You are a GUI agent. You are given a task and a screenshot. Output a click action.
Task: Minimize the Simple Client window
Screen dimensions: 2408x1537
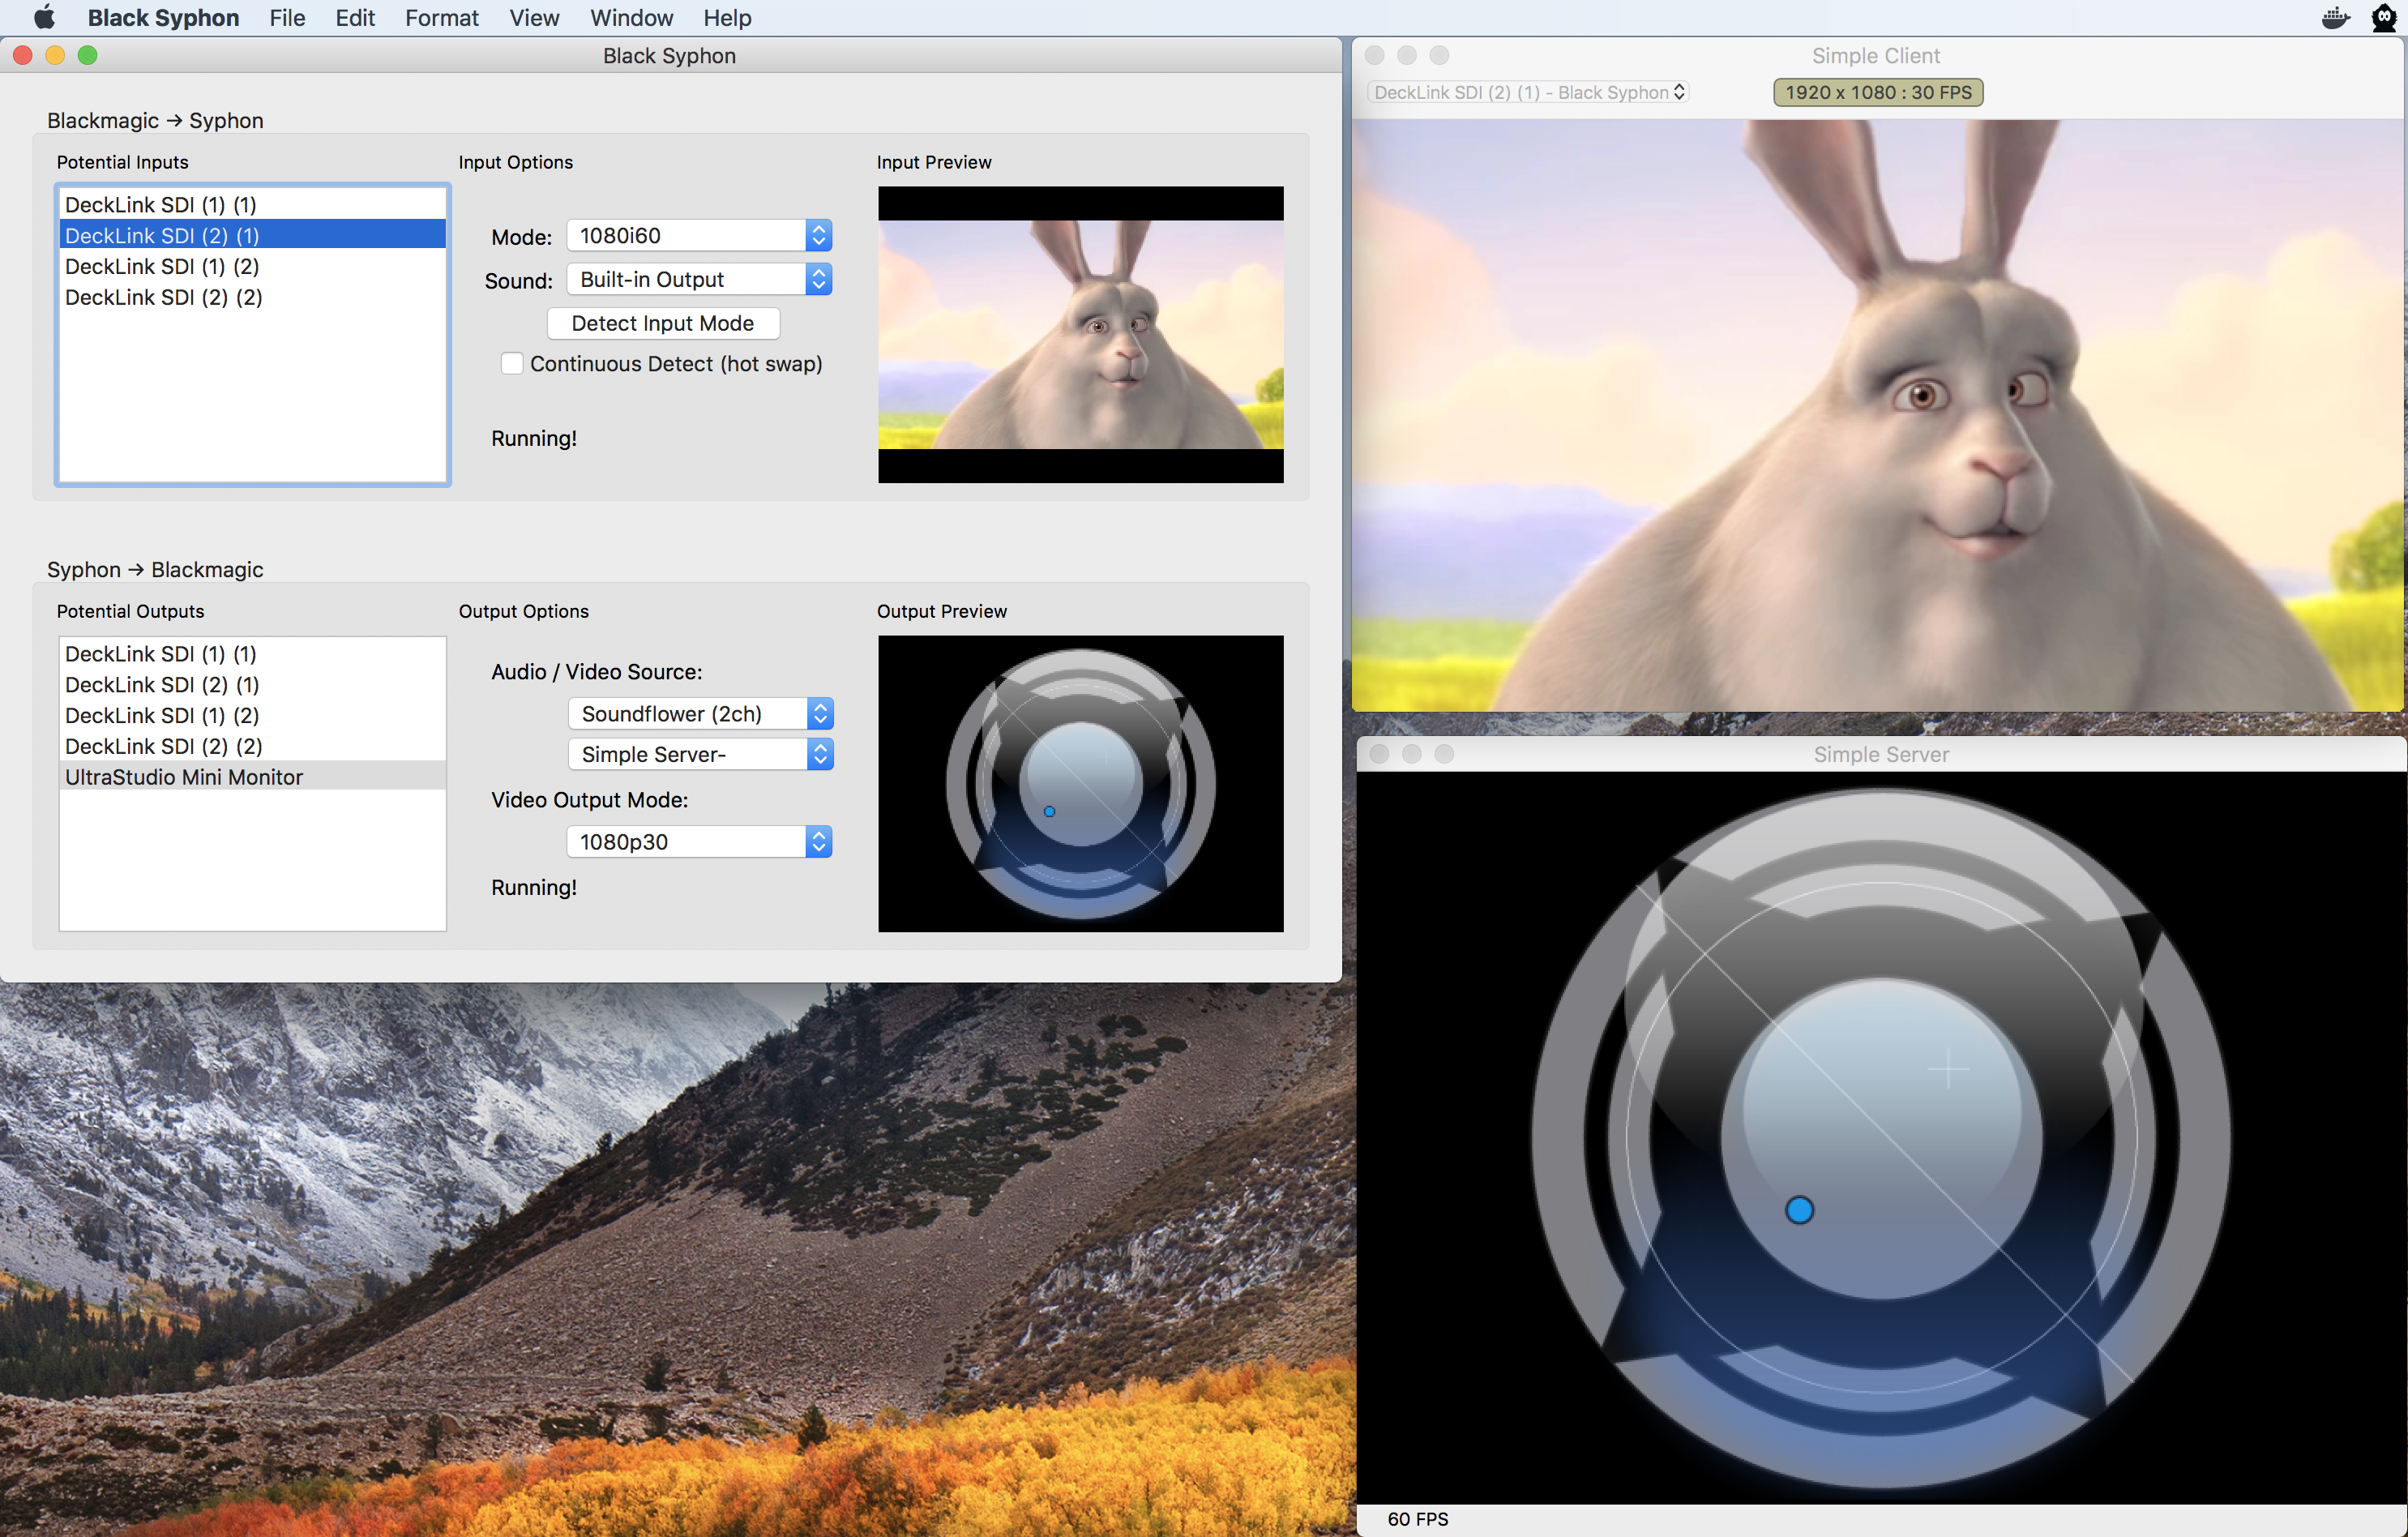point(1407,56)
